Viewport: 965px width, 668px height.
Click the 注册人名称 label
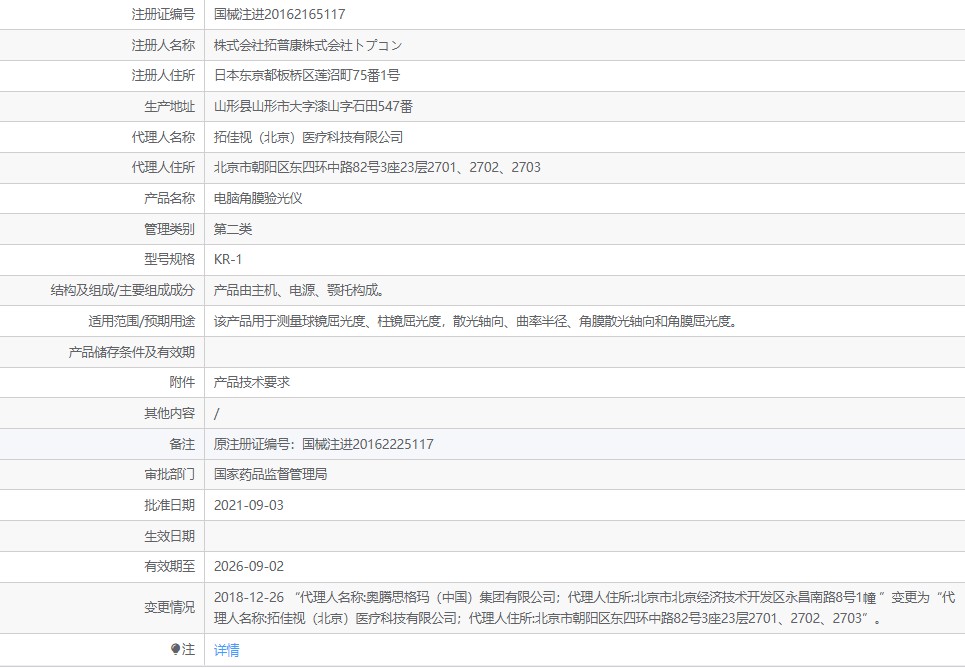(x=163, y=45)
